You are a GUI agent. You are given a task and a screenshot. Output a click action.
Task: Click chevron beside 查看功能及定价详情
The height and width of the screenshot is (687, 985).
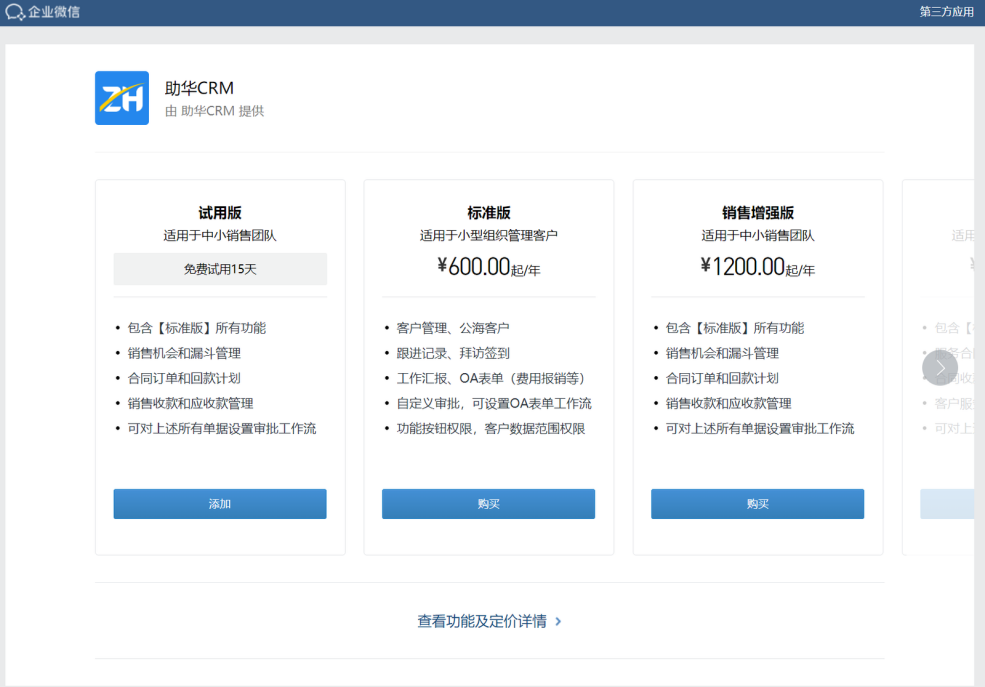pos(558,621)
